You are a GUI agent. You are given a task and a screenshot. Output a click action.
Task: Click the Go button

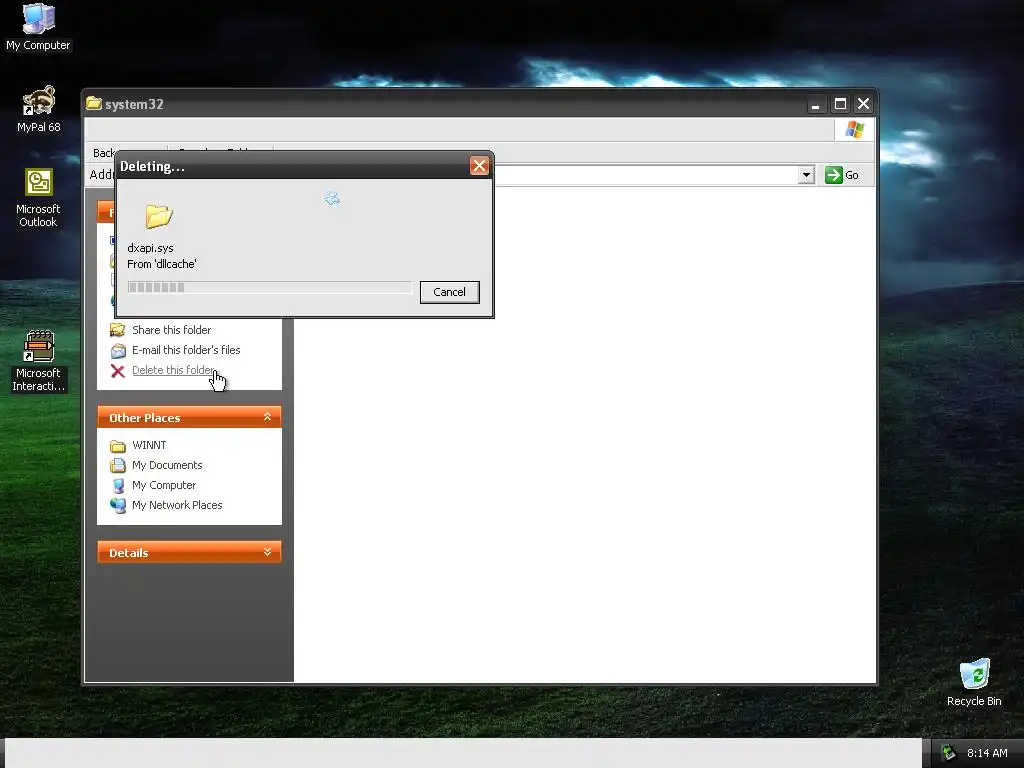(x=842, y=175)
